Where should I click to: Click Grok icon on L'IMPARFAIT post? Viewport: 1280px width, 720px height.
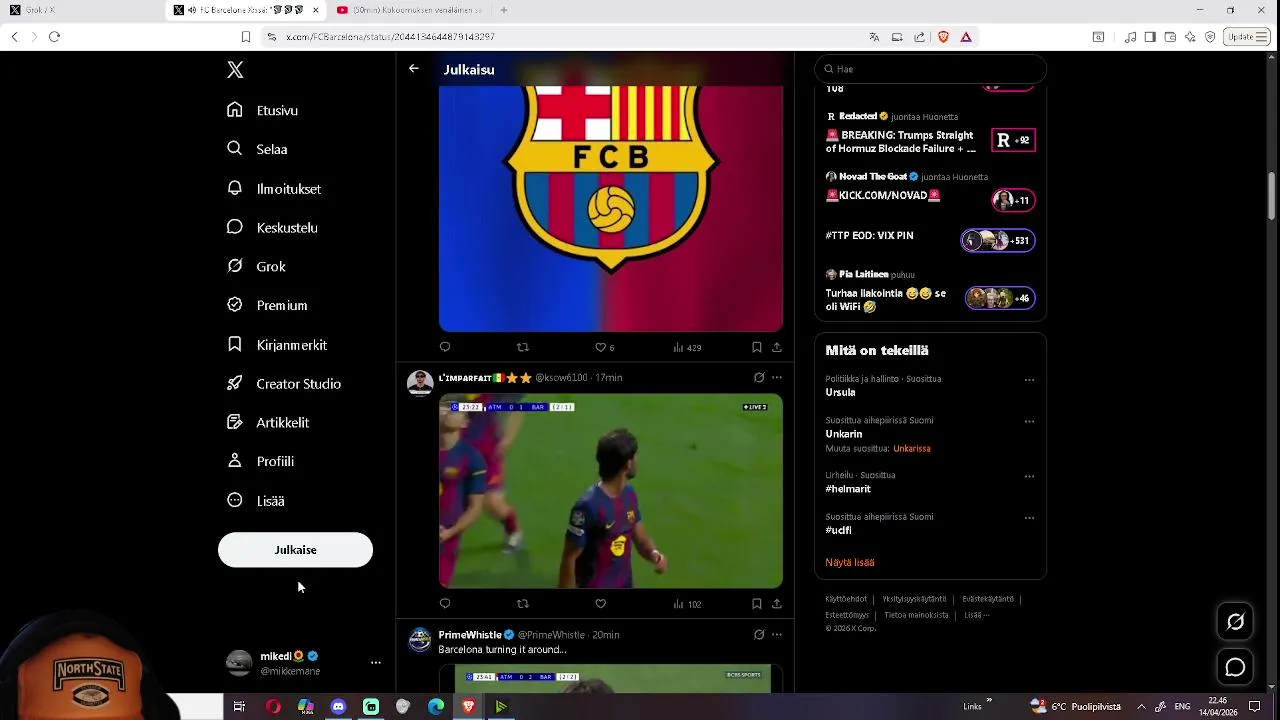pos(759,377)
